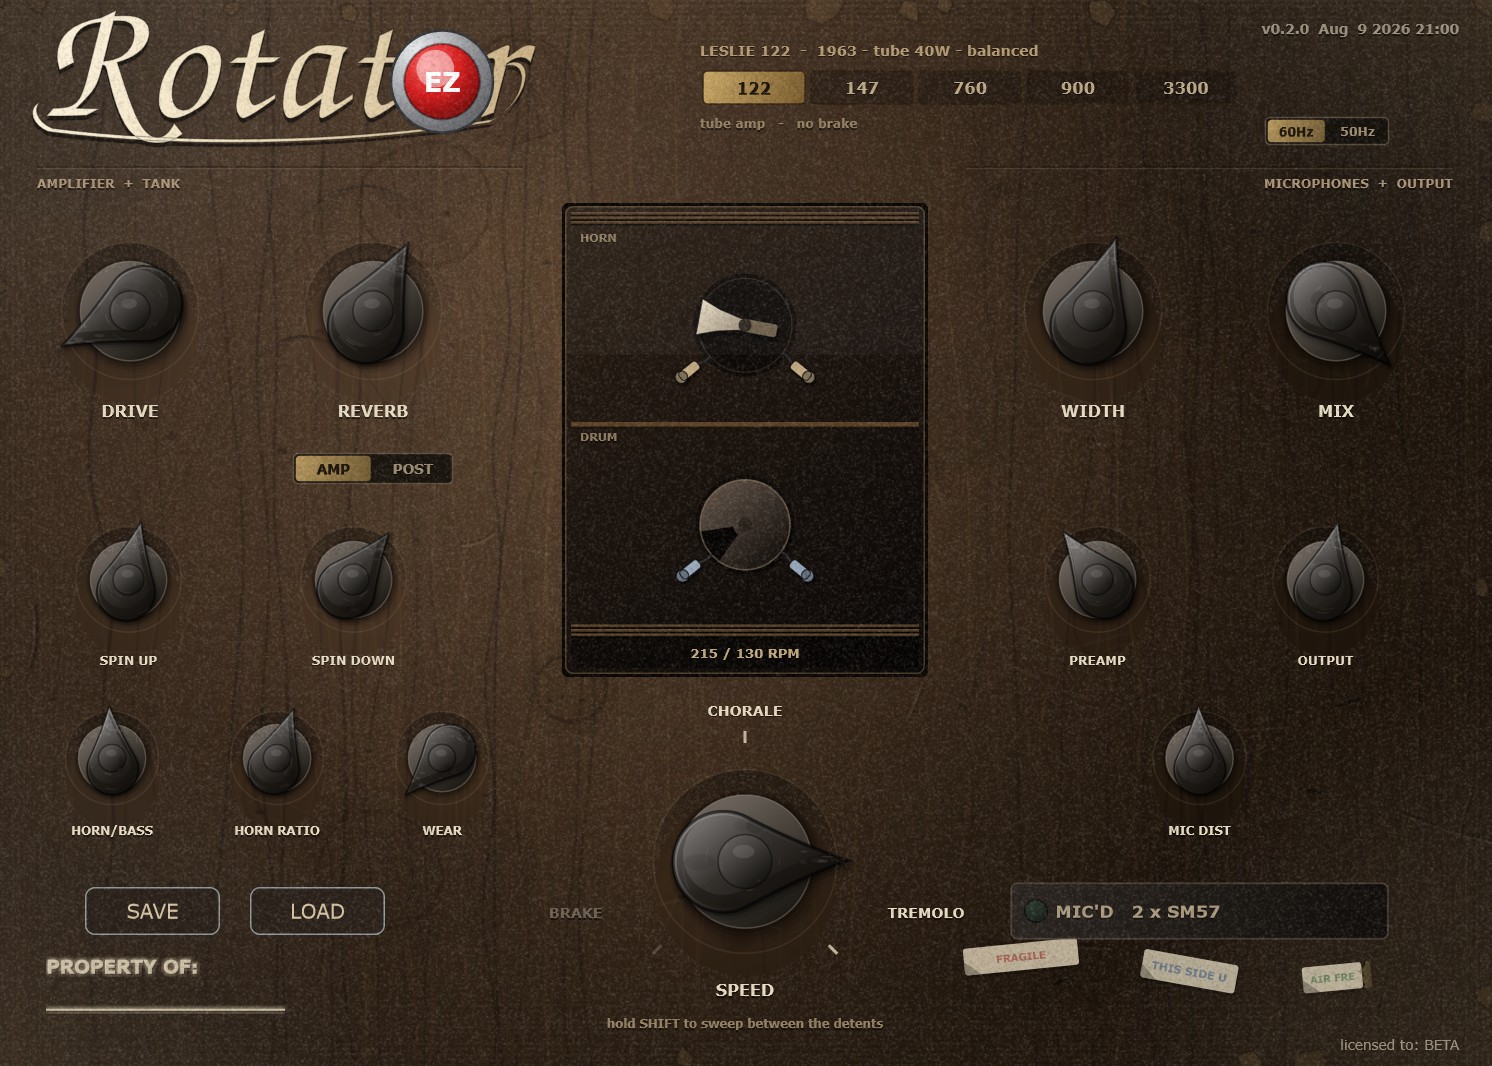Click the DRIVE knob

click(x=130, y=311)
